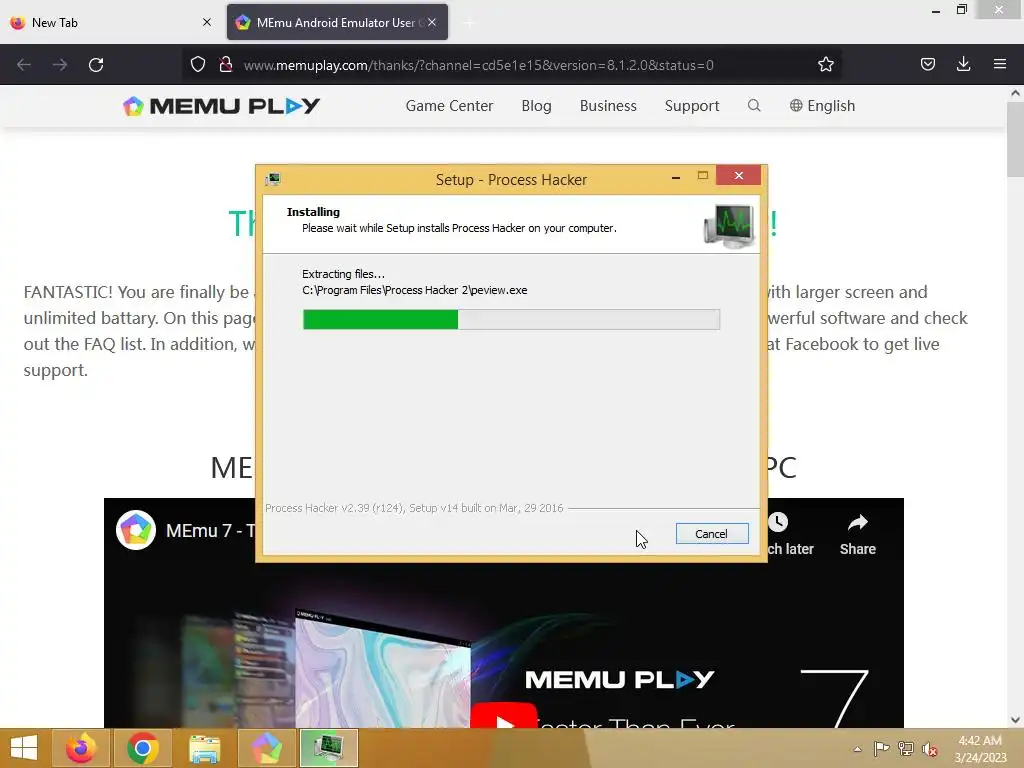Open tracking protection shield icon
1024x768 pixels.
click(x=198, y=65)
